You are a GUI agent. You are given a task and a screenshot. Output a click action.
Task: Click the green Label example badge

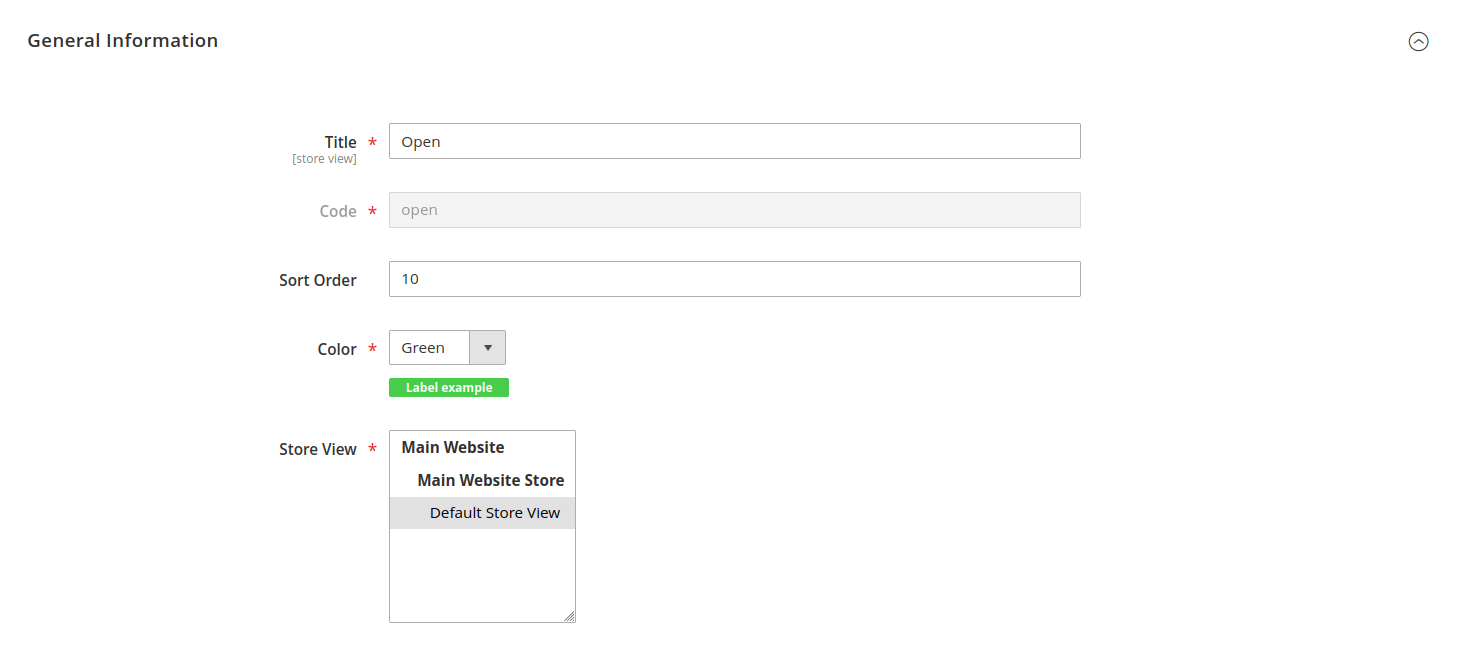tap(448, 388)
